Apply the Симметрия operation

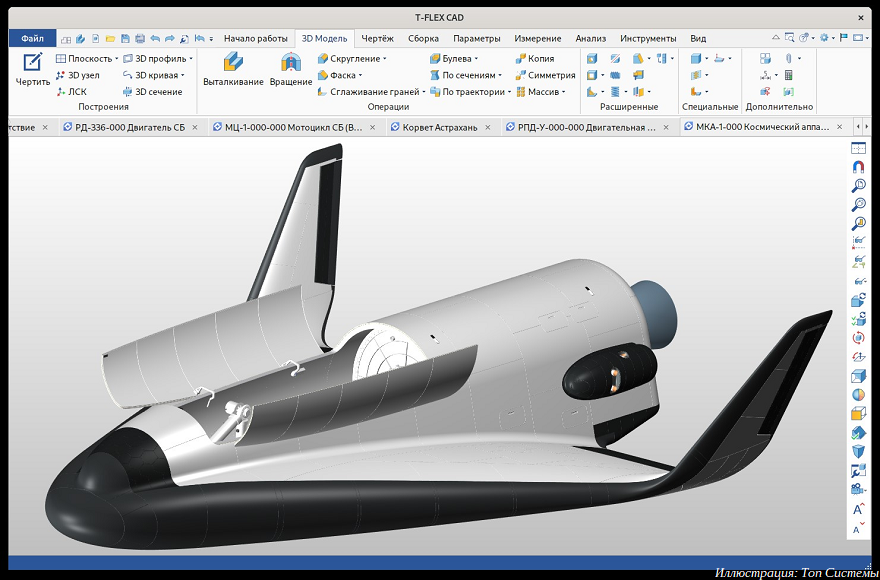[x=546, y=75]
